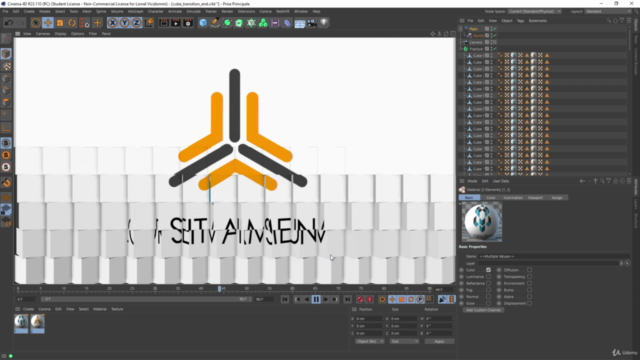Image resolution: width=640 pixels, height=360 pixels.
Task: Disable the Color channel checkbox
Action: tap(489, 270)
